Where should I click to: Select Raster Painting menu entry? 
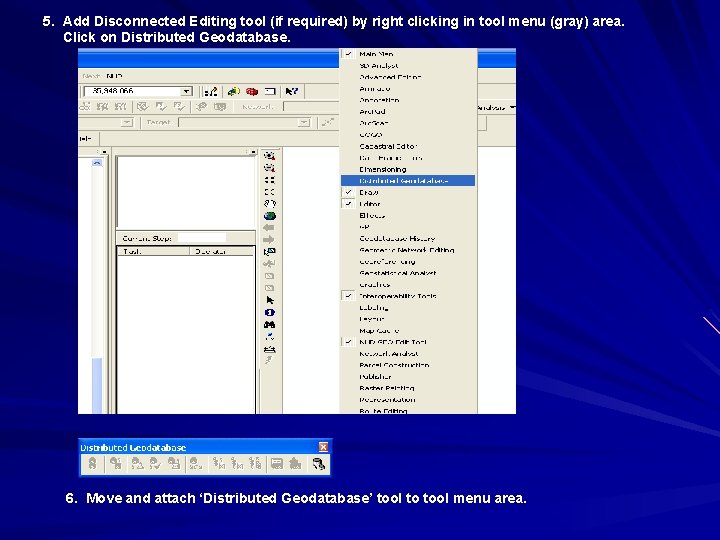408,388
